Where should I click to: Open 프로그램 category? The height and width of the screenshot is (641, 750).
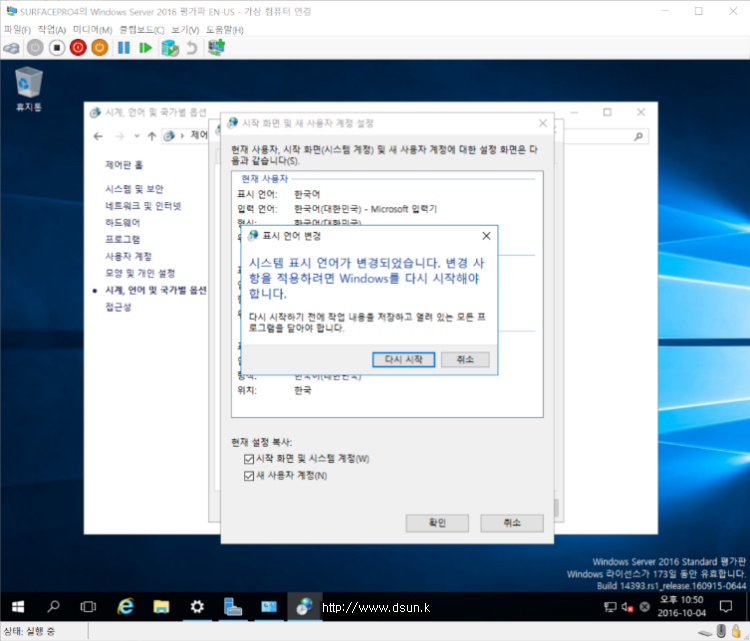122,239
